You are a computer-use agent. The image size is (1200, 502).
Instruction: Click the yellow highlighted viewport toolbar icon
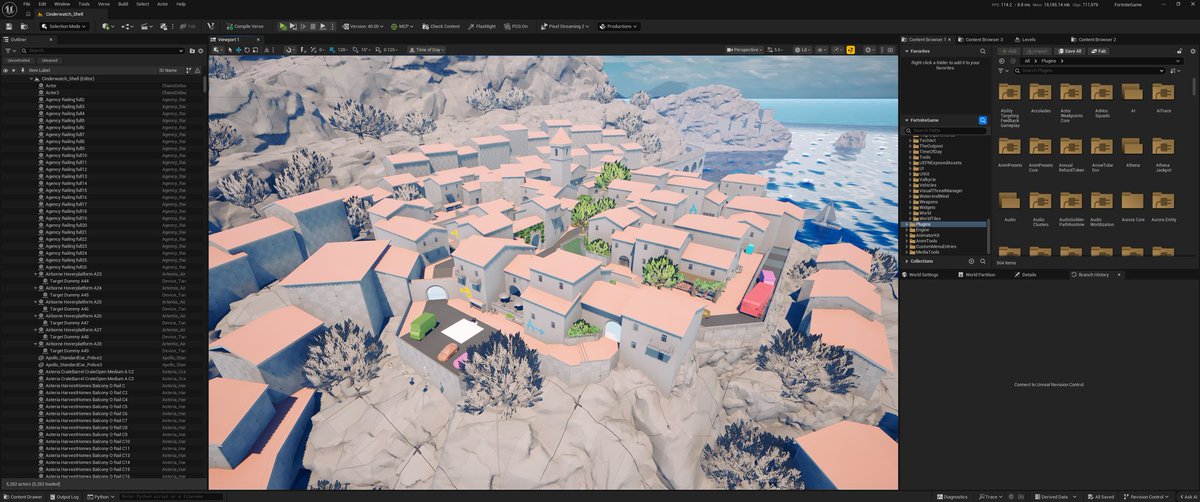850,49
